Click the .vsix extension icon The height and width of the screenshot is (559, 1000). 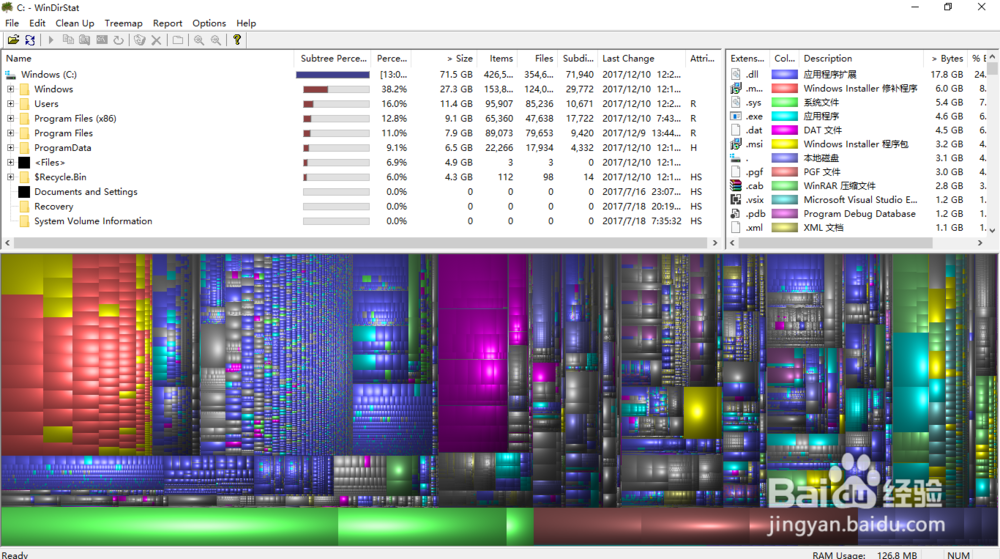736,200
